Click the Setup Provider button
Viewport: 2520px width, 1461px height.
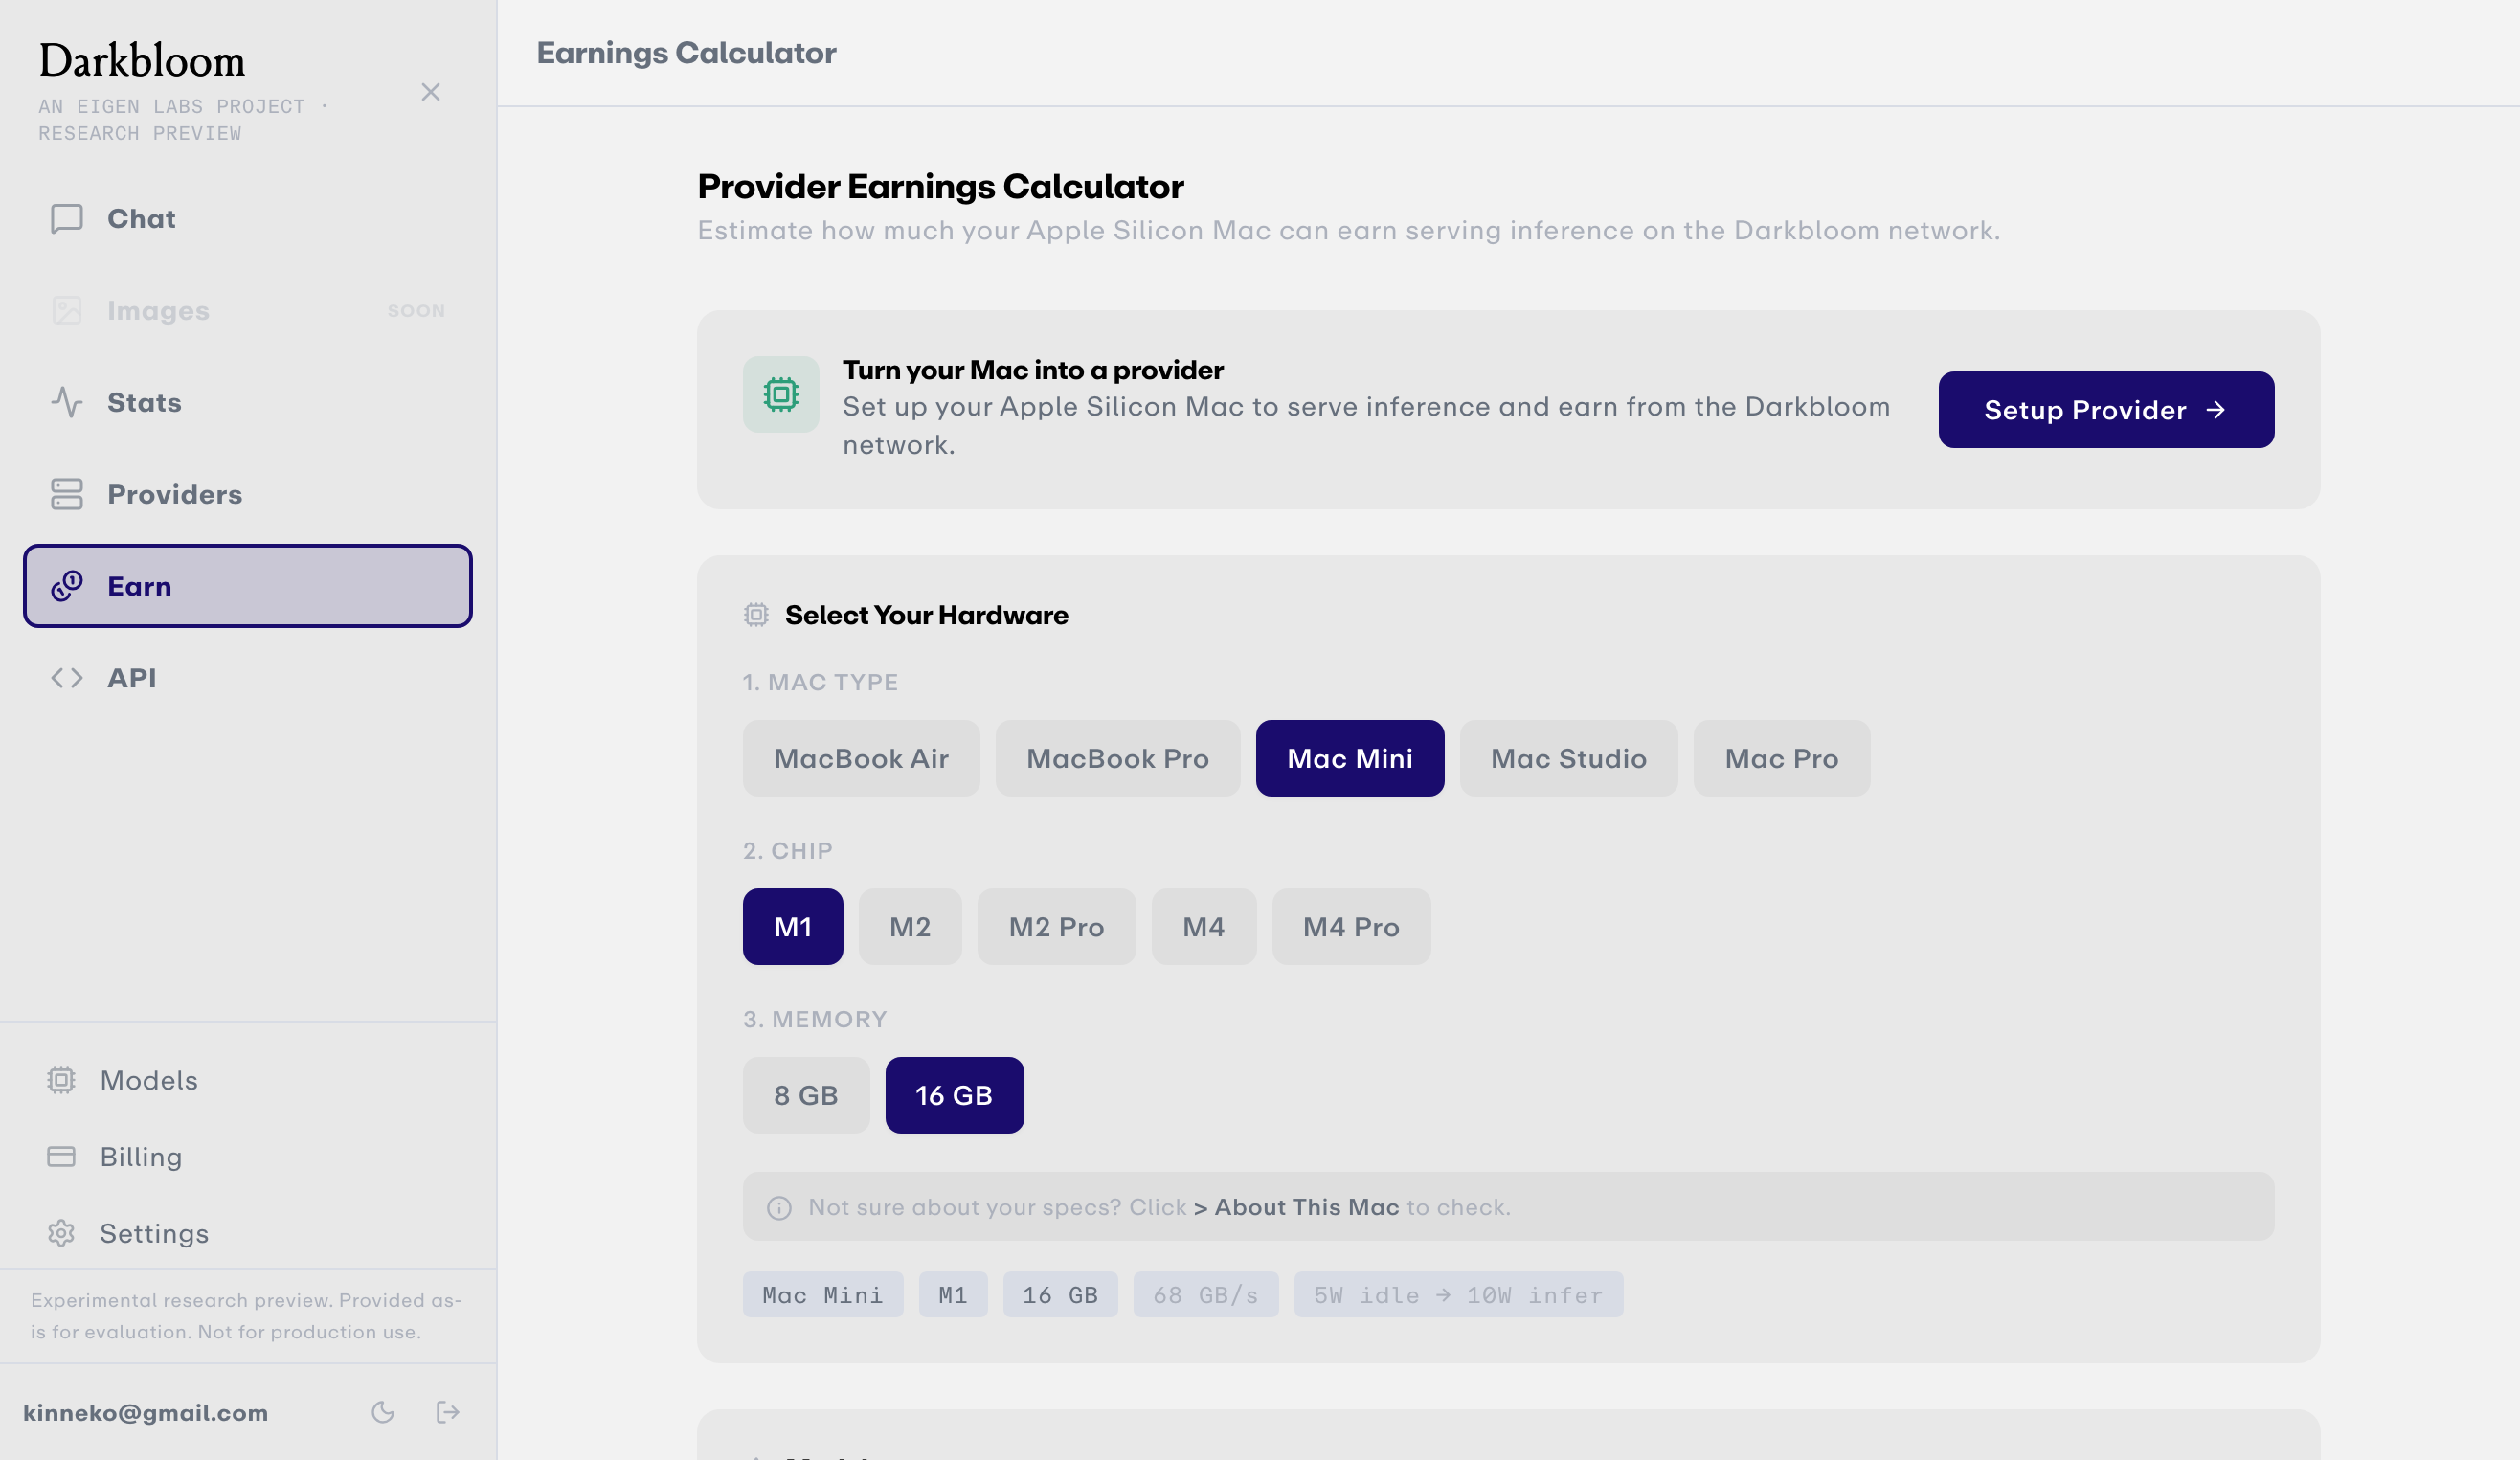pyautogui.click(x=2106, y=410)
